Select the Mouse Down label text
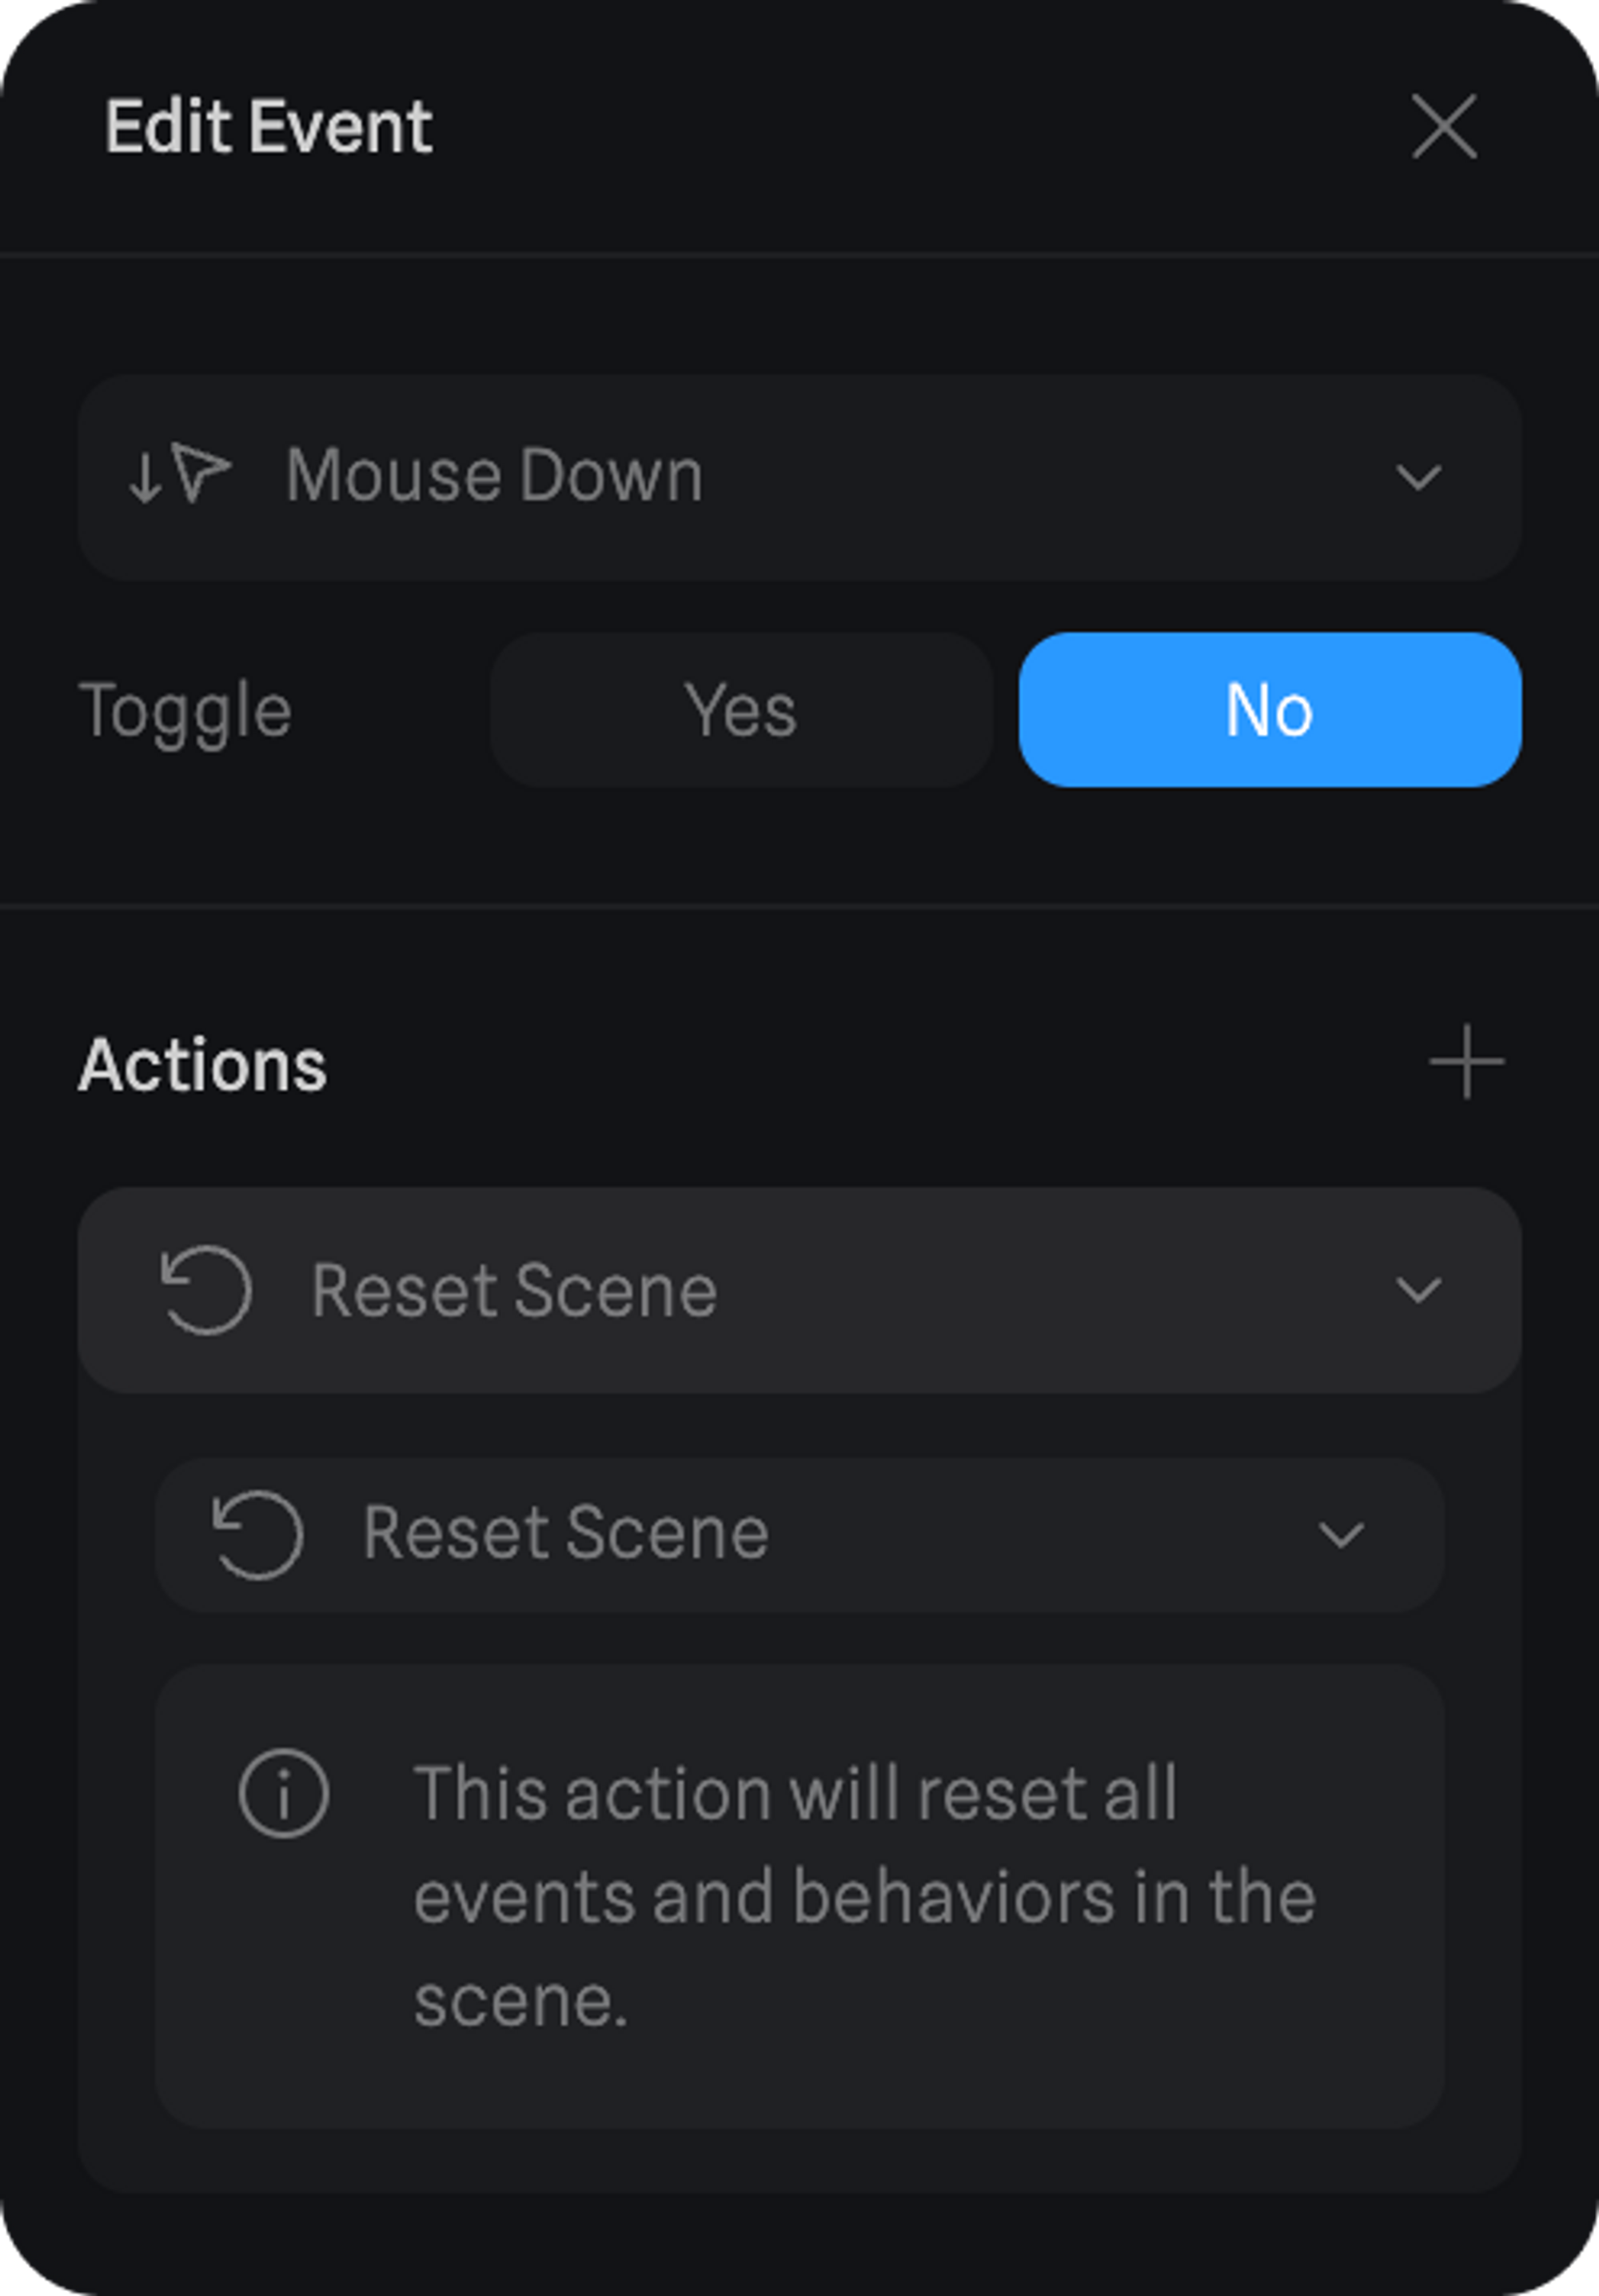The height and width of the screenshot is (2296, 1599). (494, 475)
